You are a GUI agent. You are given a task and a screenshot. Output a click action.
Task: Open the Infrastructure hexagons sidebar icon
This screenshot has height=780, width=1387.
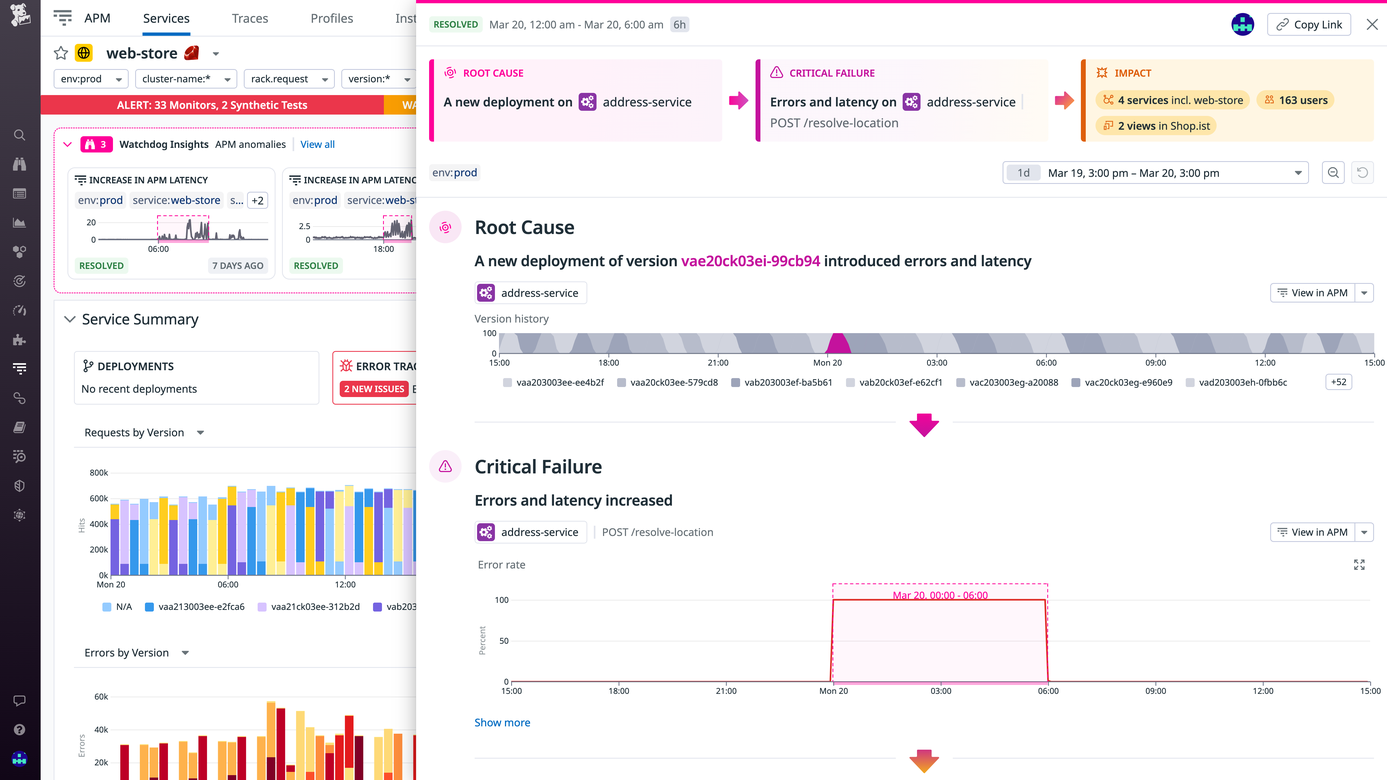(20, 252)
